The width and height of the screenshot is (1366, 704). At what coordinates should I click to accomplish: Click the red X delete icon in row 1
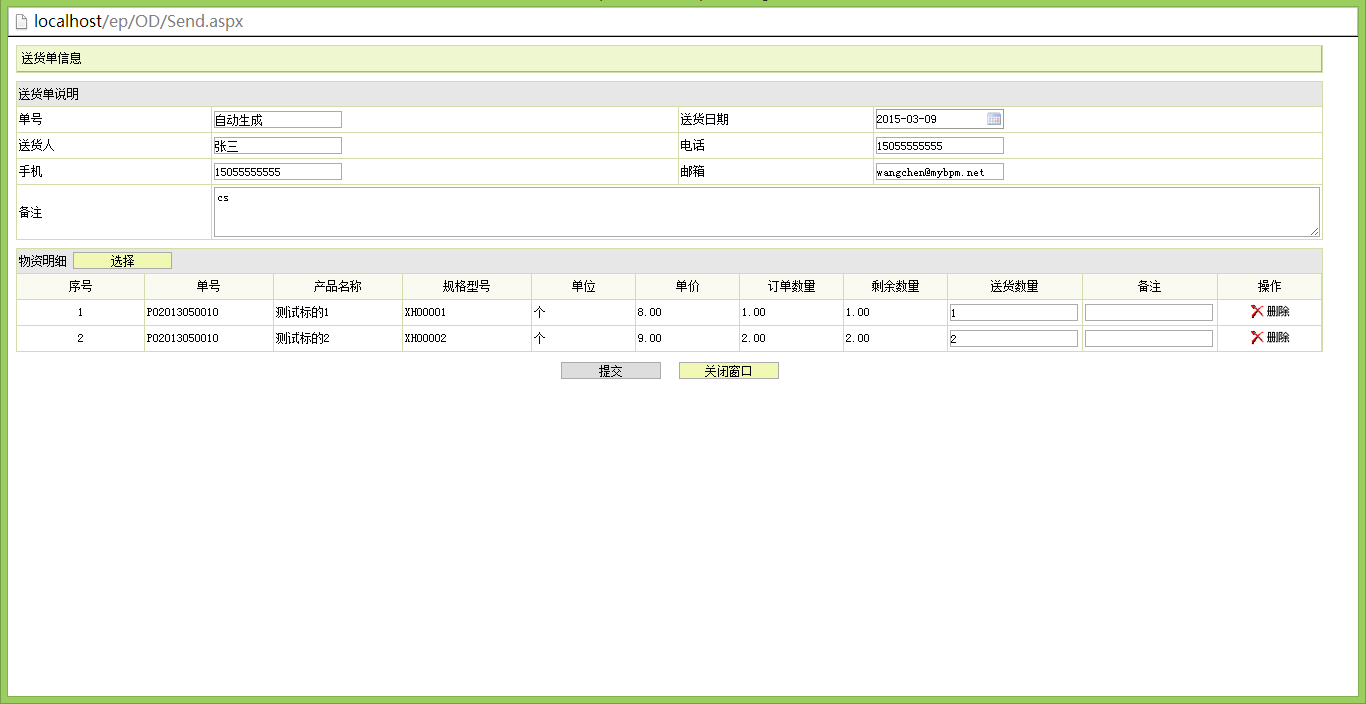pyautogui.click(x=1257, y=312)
